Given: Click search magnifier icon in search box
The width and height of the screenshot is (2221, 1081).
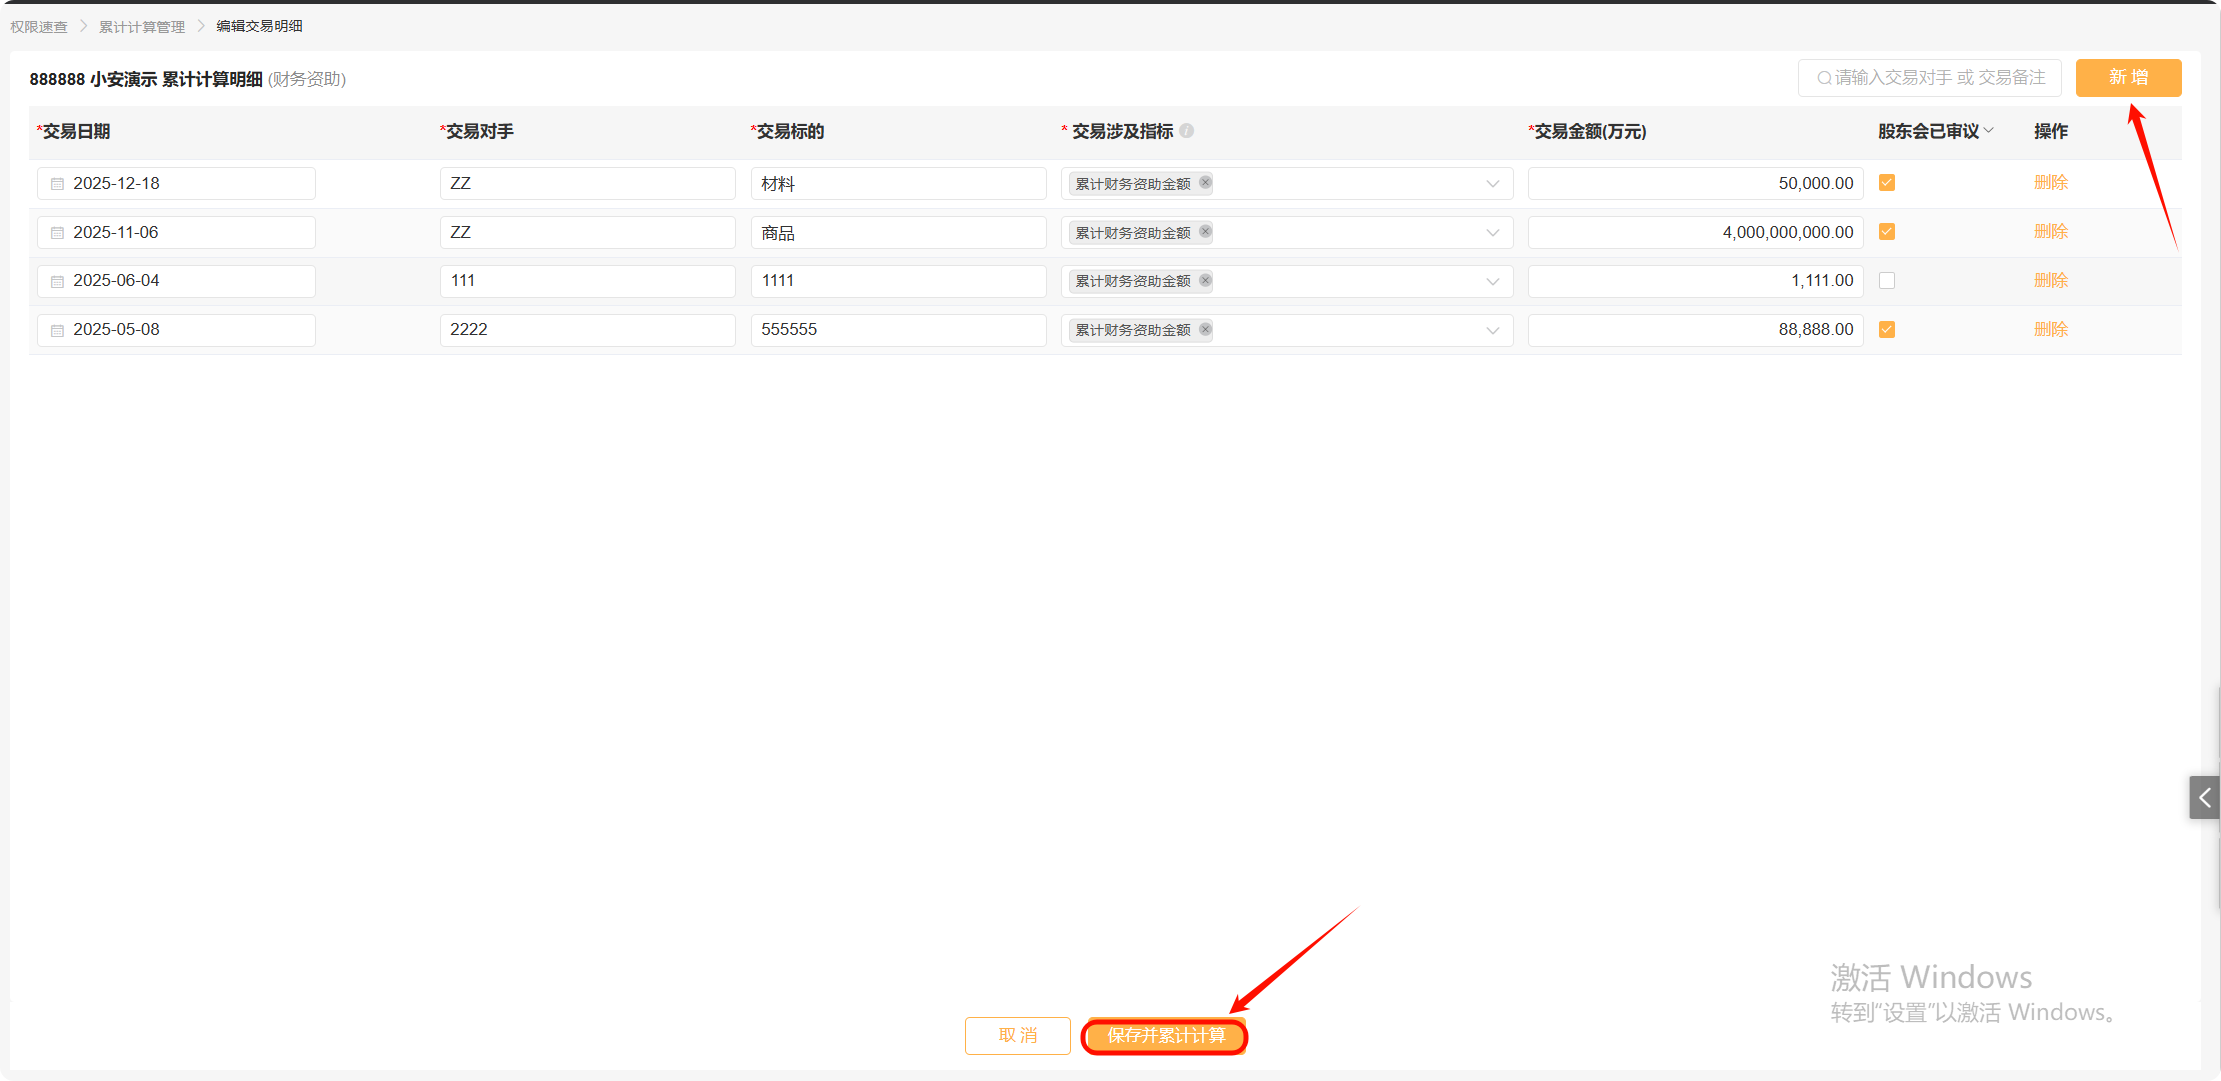Looking at the screenshot, I should [1824, 78].
